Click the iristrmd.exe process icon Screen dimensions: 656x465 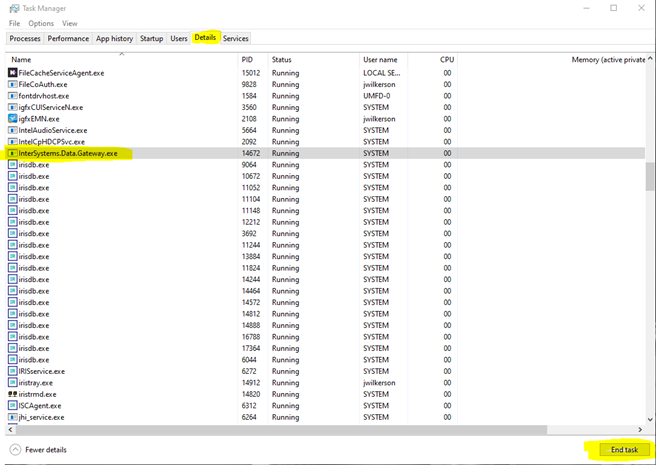pyautogui.click(x=12, y=395)
